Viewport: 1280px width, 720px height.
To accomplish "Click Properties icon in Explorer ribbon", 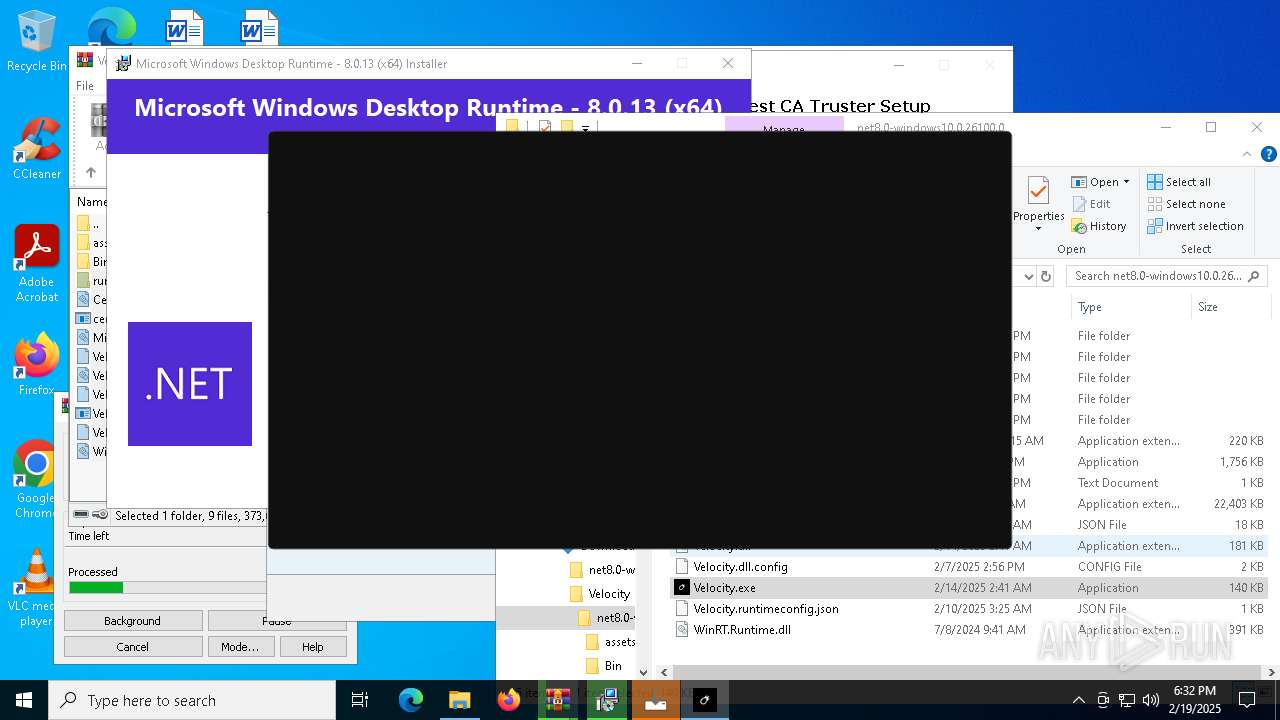I will point(1038,191).
